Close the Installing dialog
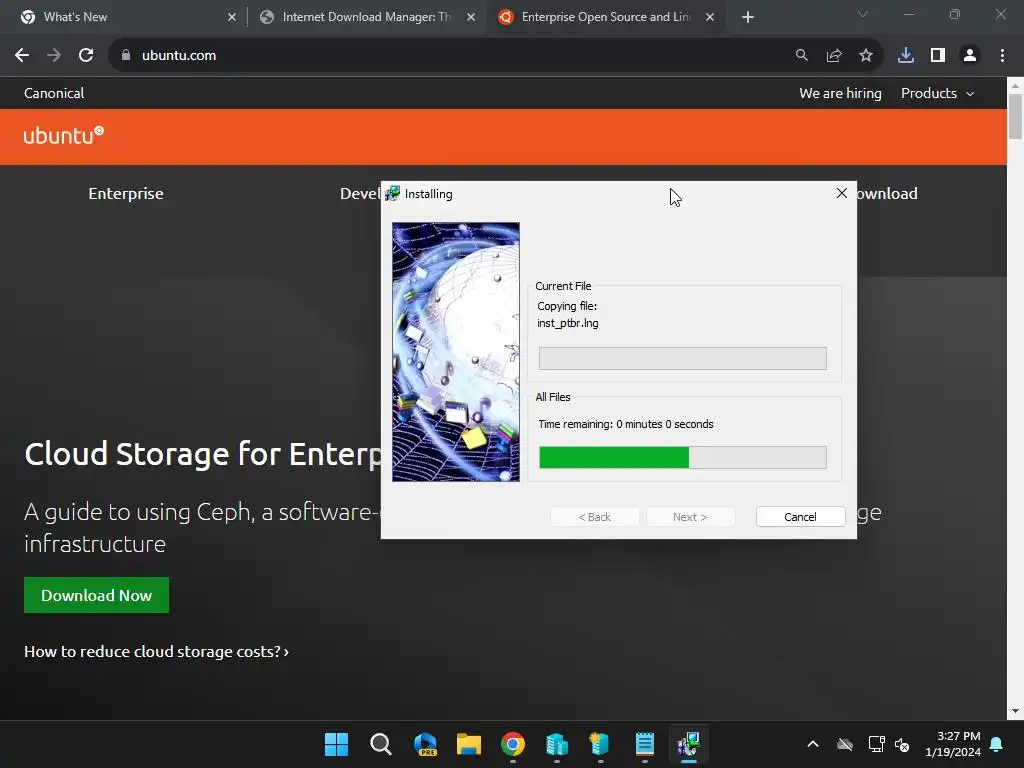Viewport: 1024px width, 768px height. (x=842, y=193)
